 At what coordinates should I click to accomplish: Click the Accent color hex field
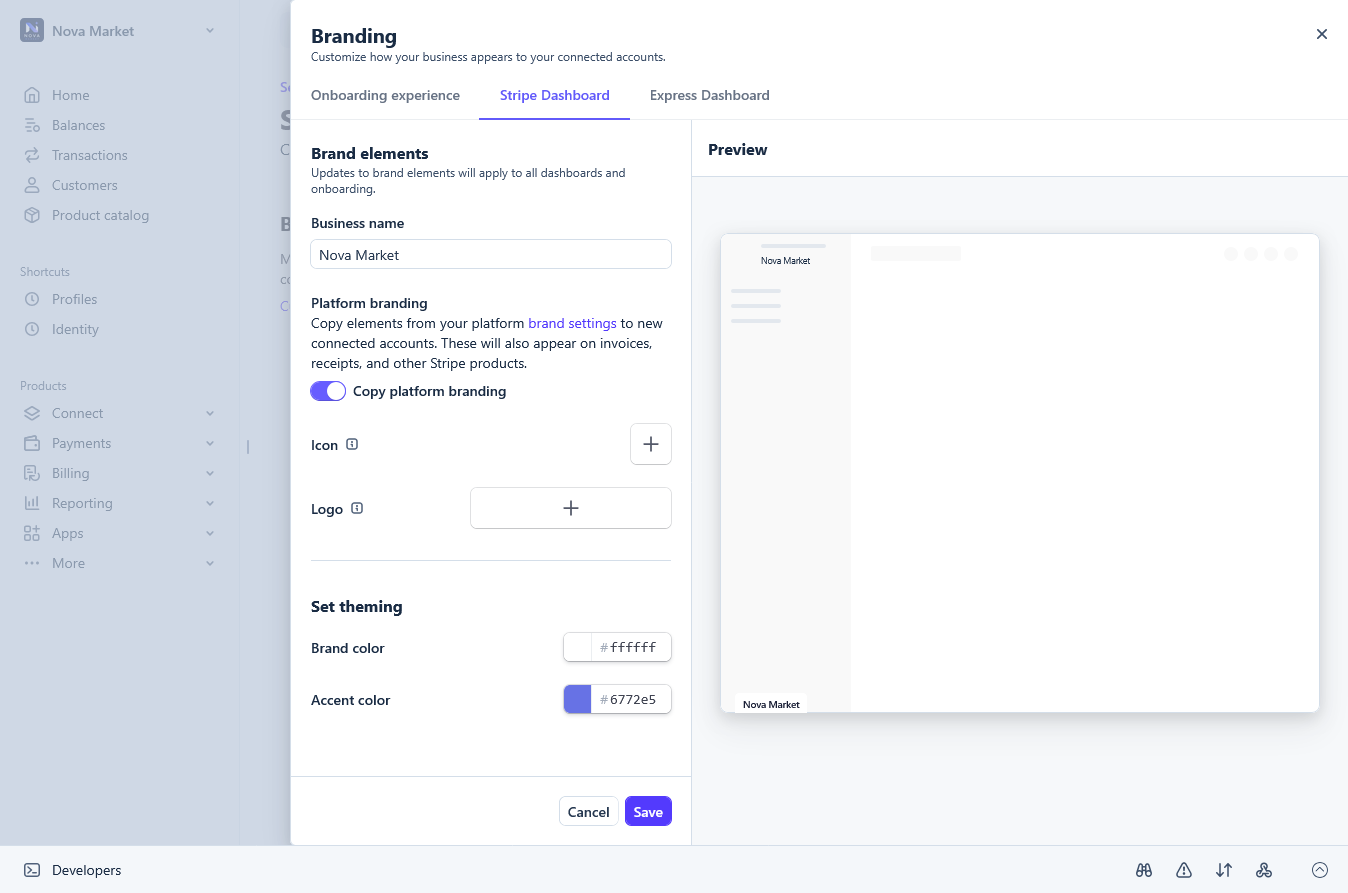click(x=631, y=700)
